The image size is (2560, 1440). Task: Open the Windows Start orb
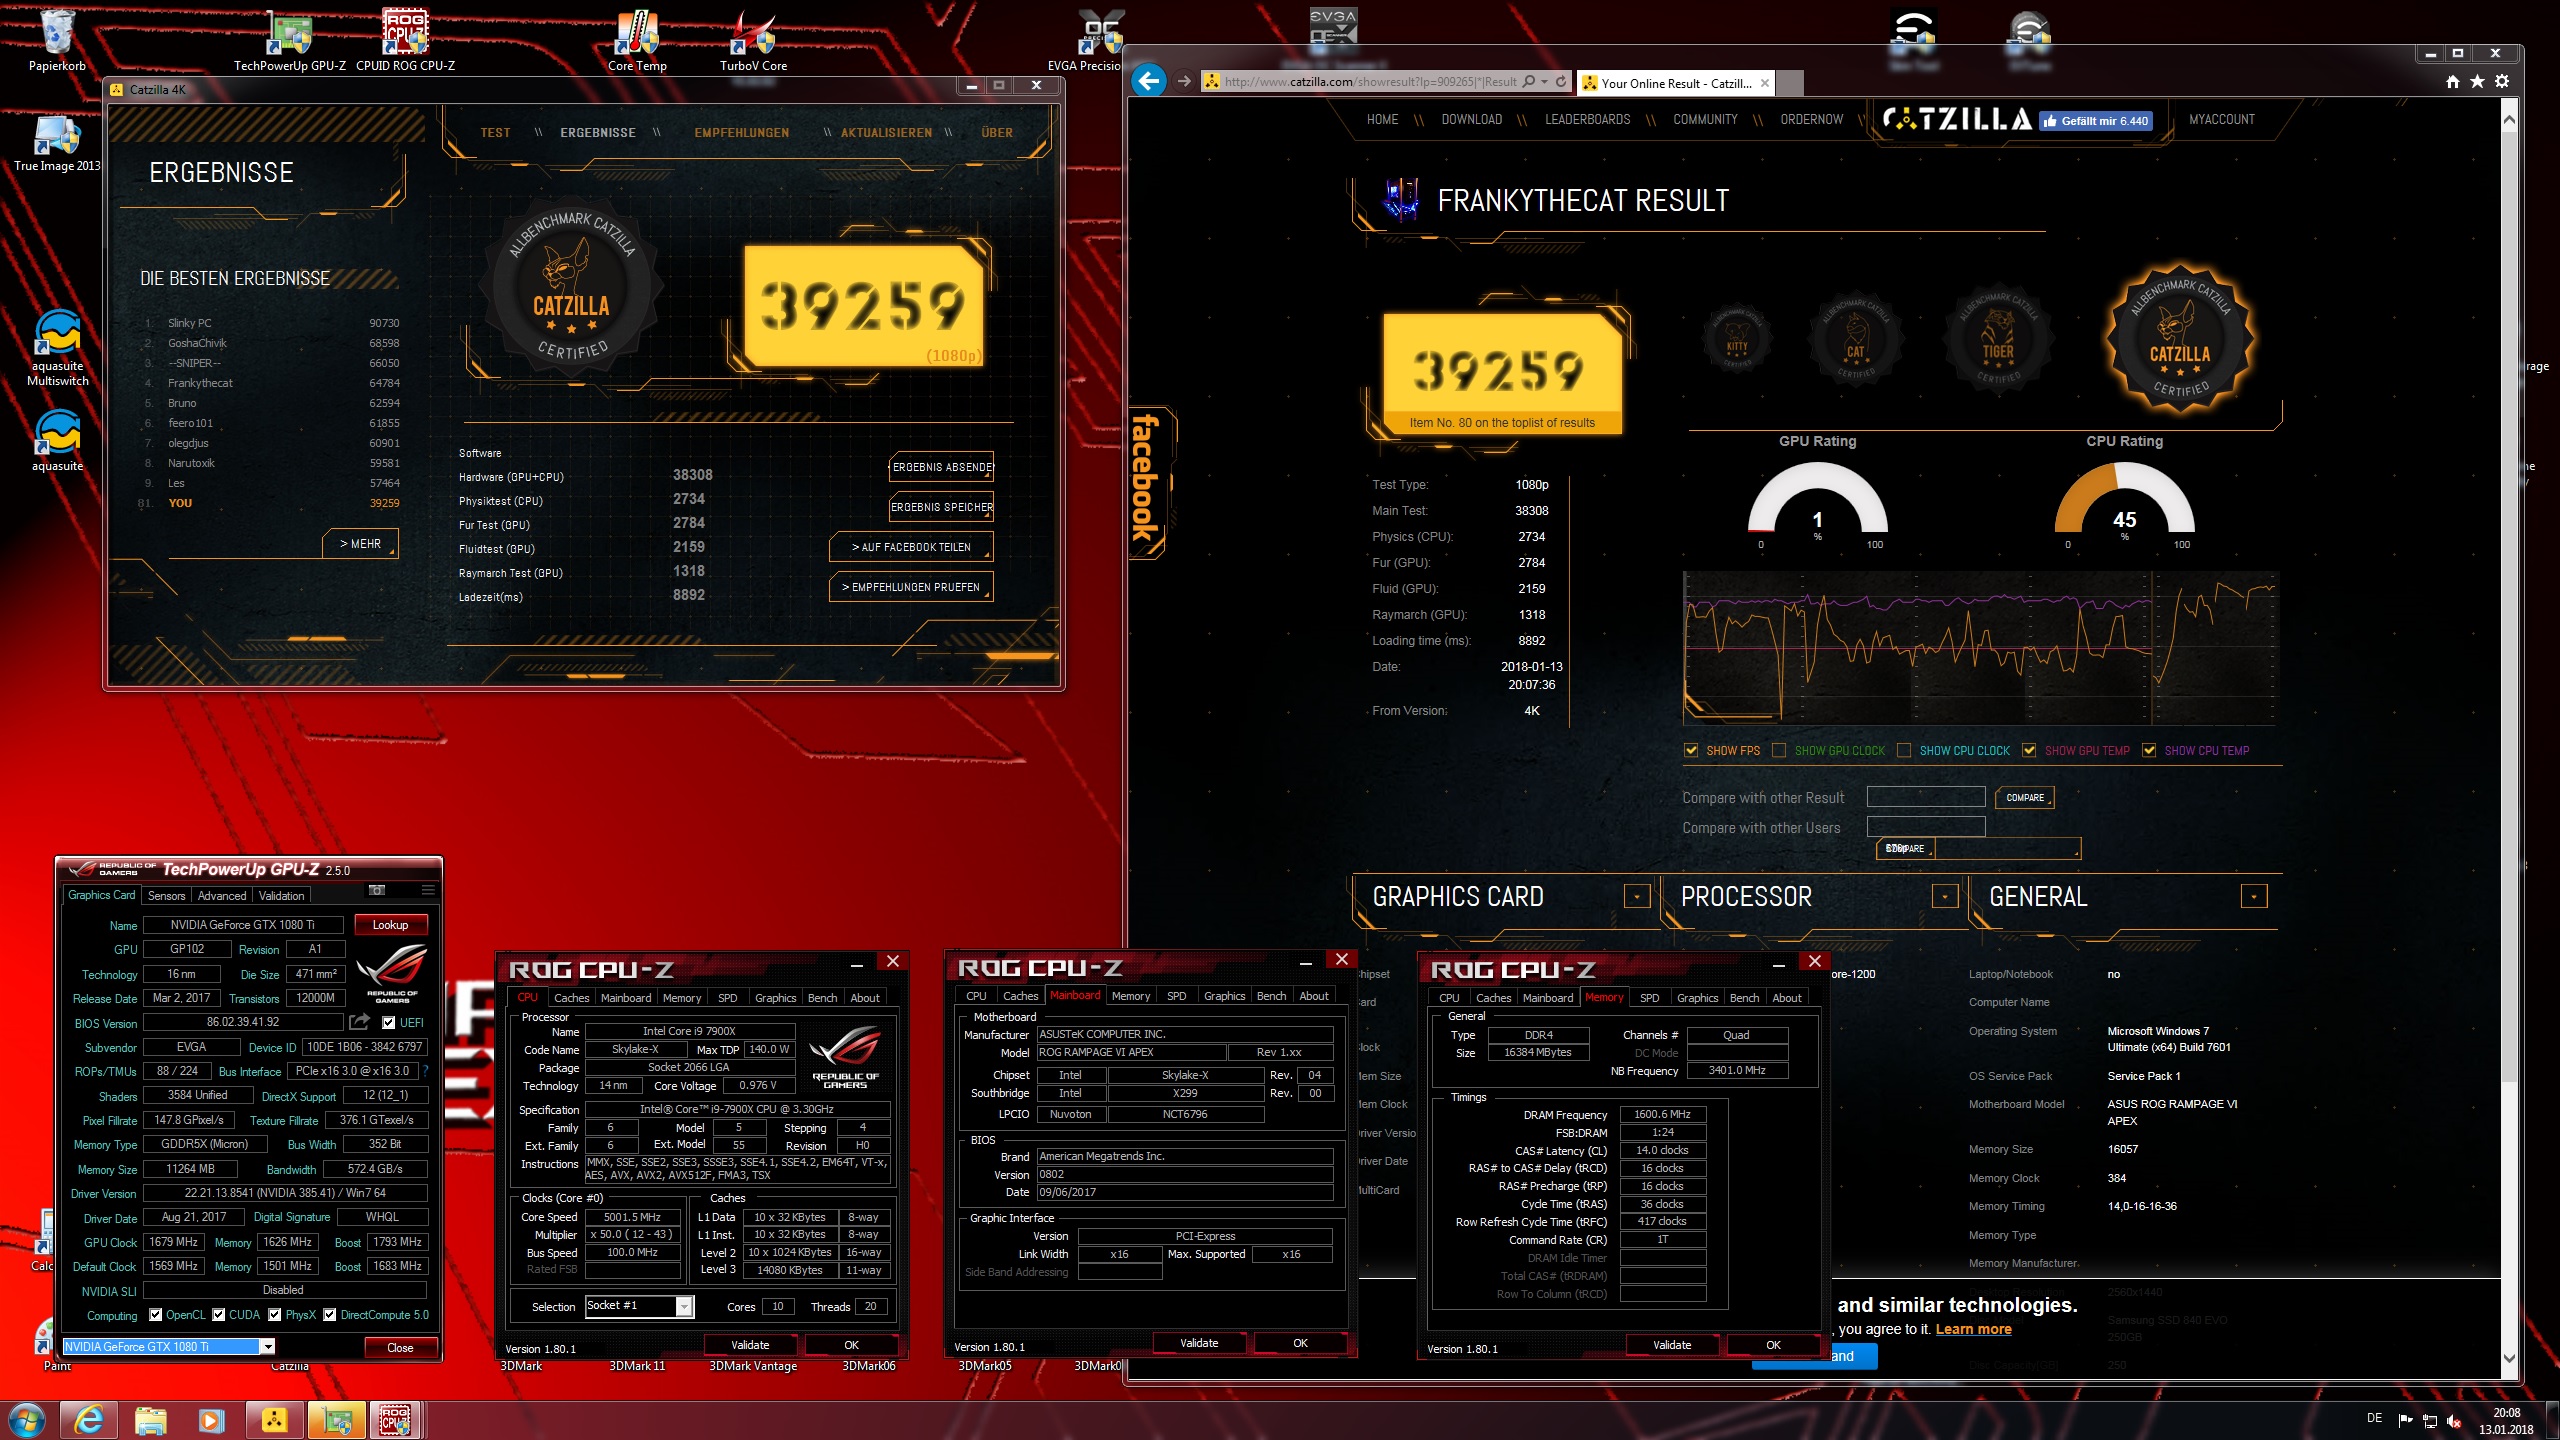tap(26, 1420)
